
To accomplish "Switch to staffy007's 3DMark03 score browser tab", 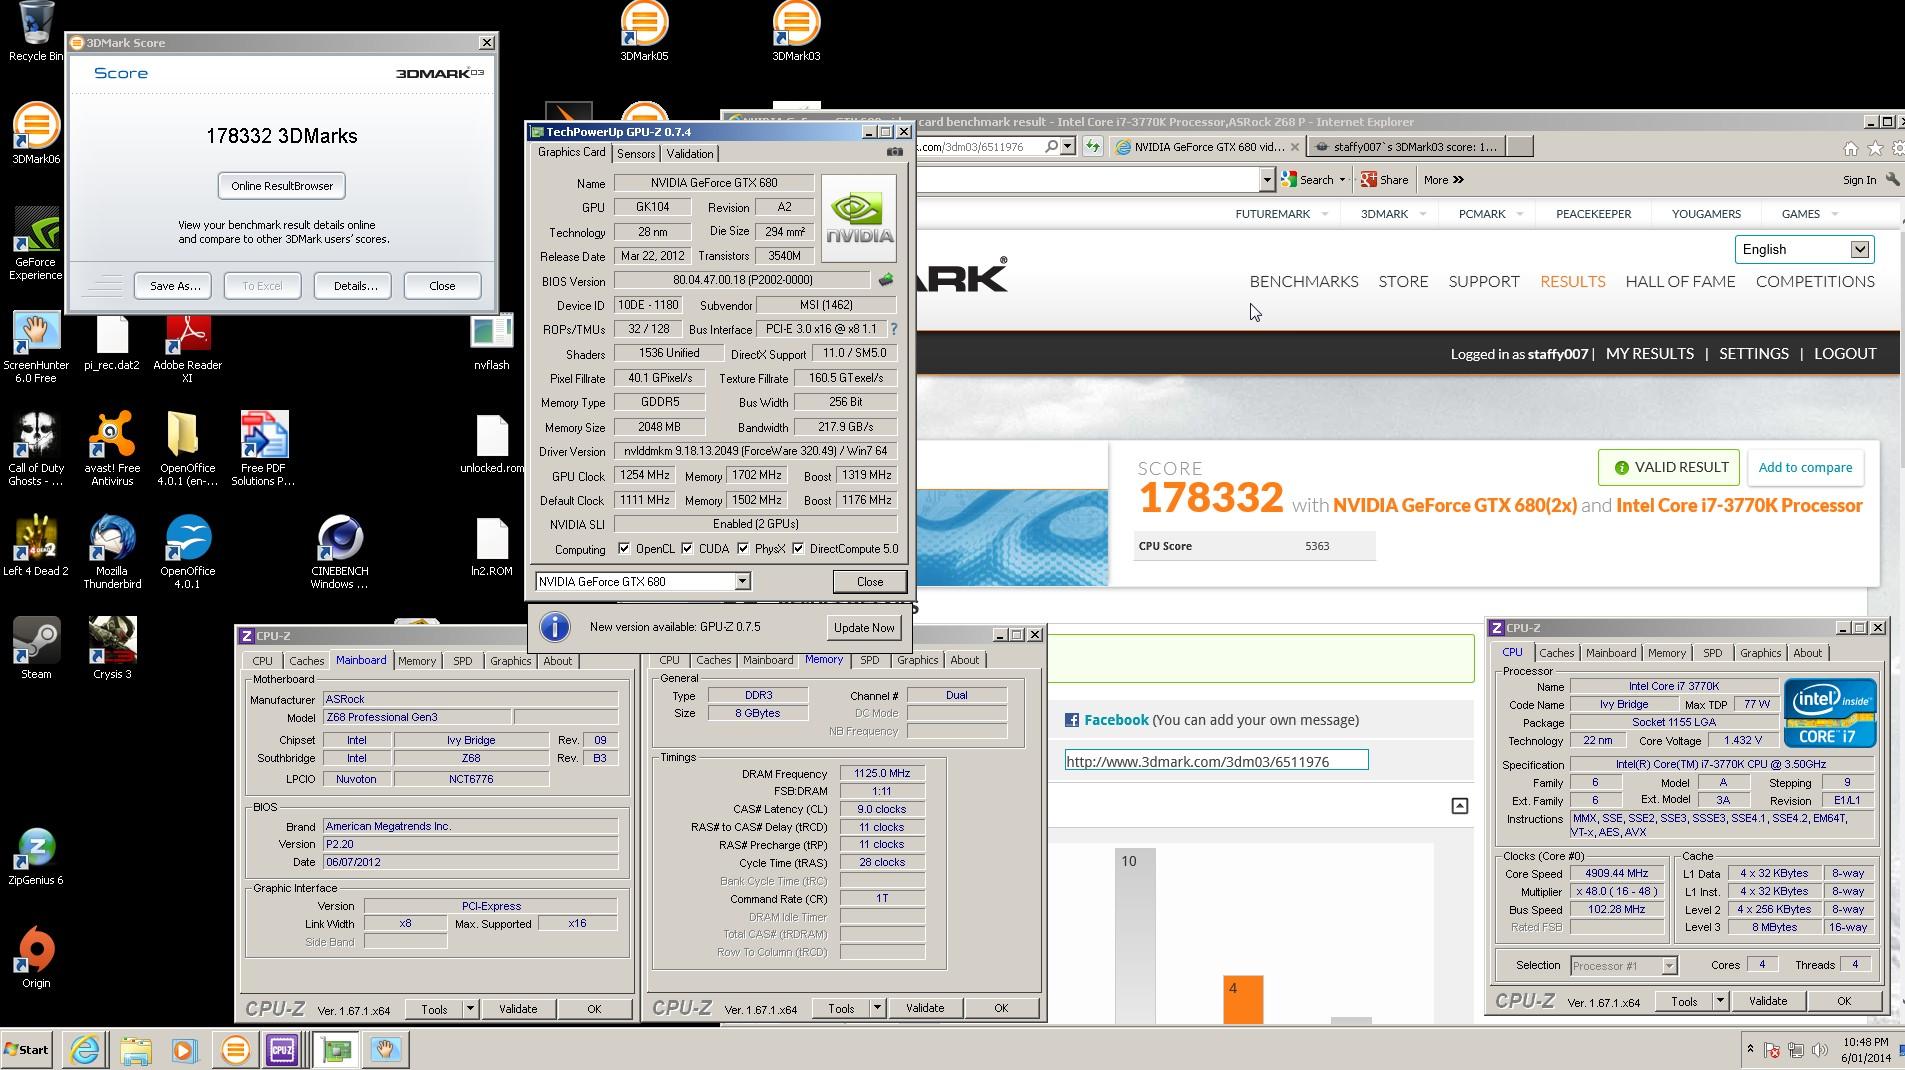I will tap(1405, 147).
